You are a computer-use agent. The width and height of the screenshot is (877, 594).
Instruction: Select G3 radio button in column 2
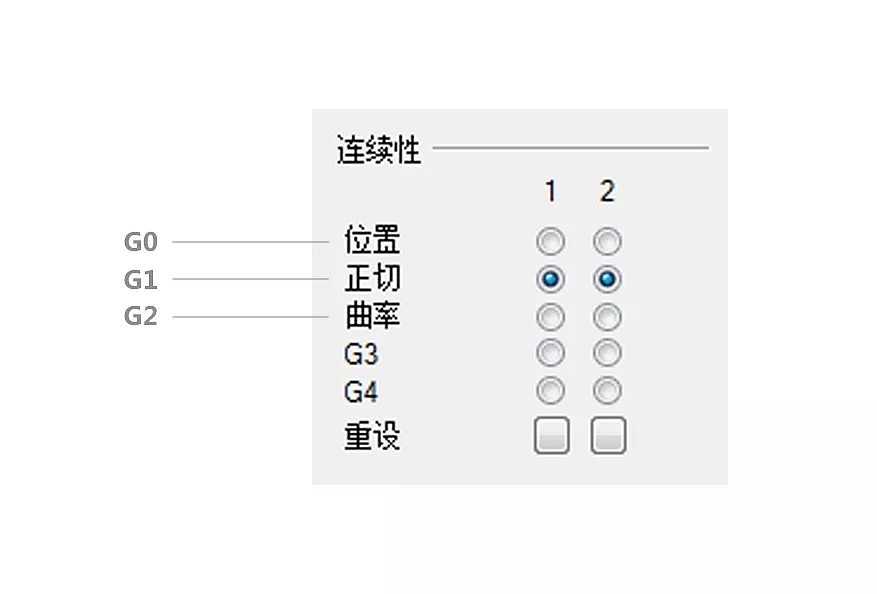pos(607,353)
